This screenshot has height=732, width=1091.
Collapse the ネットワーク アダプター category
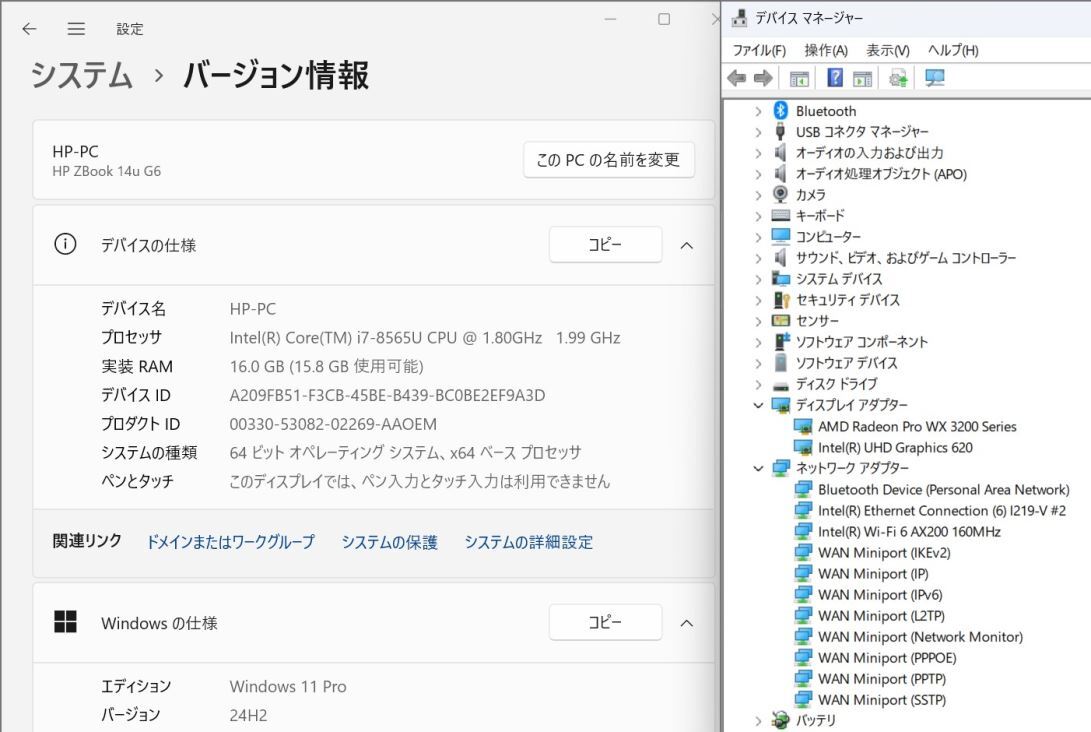[x=758, y=468]
